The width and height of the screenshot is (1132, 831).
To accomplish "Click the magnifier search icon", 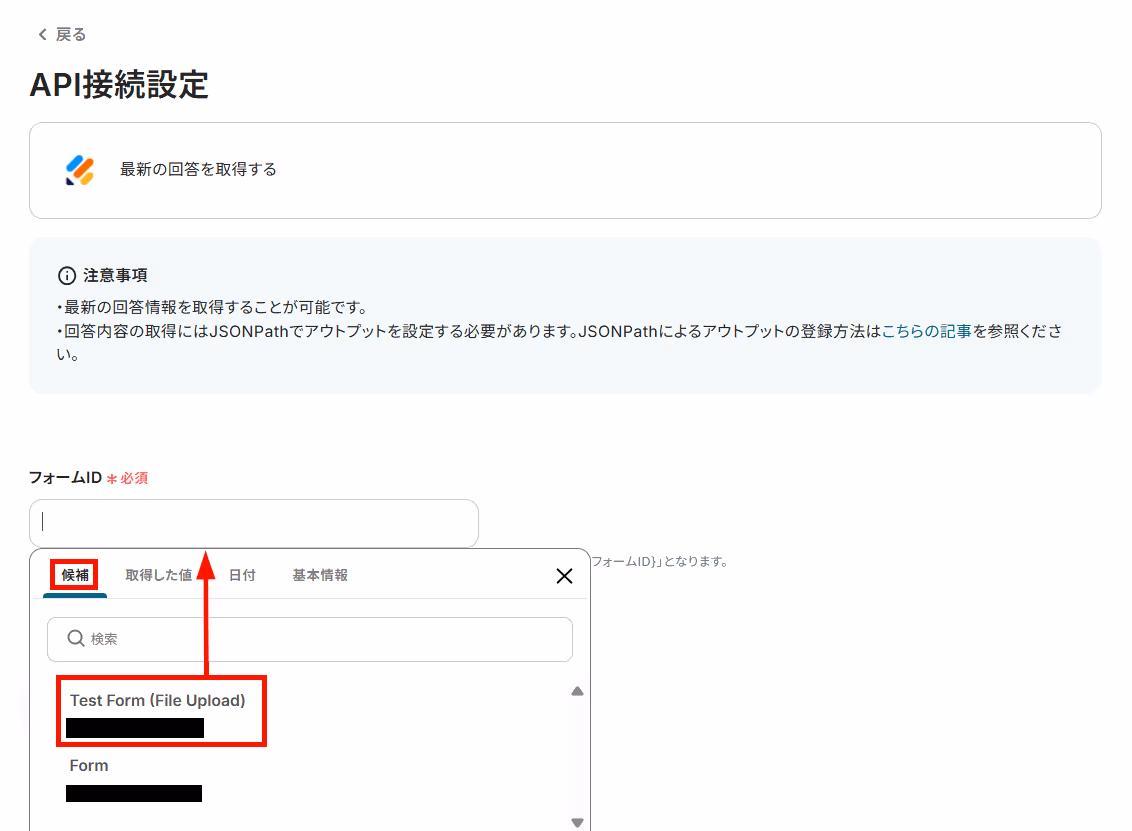I will [76, 638].
